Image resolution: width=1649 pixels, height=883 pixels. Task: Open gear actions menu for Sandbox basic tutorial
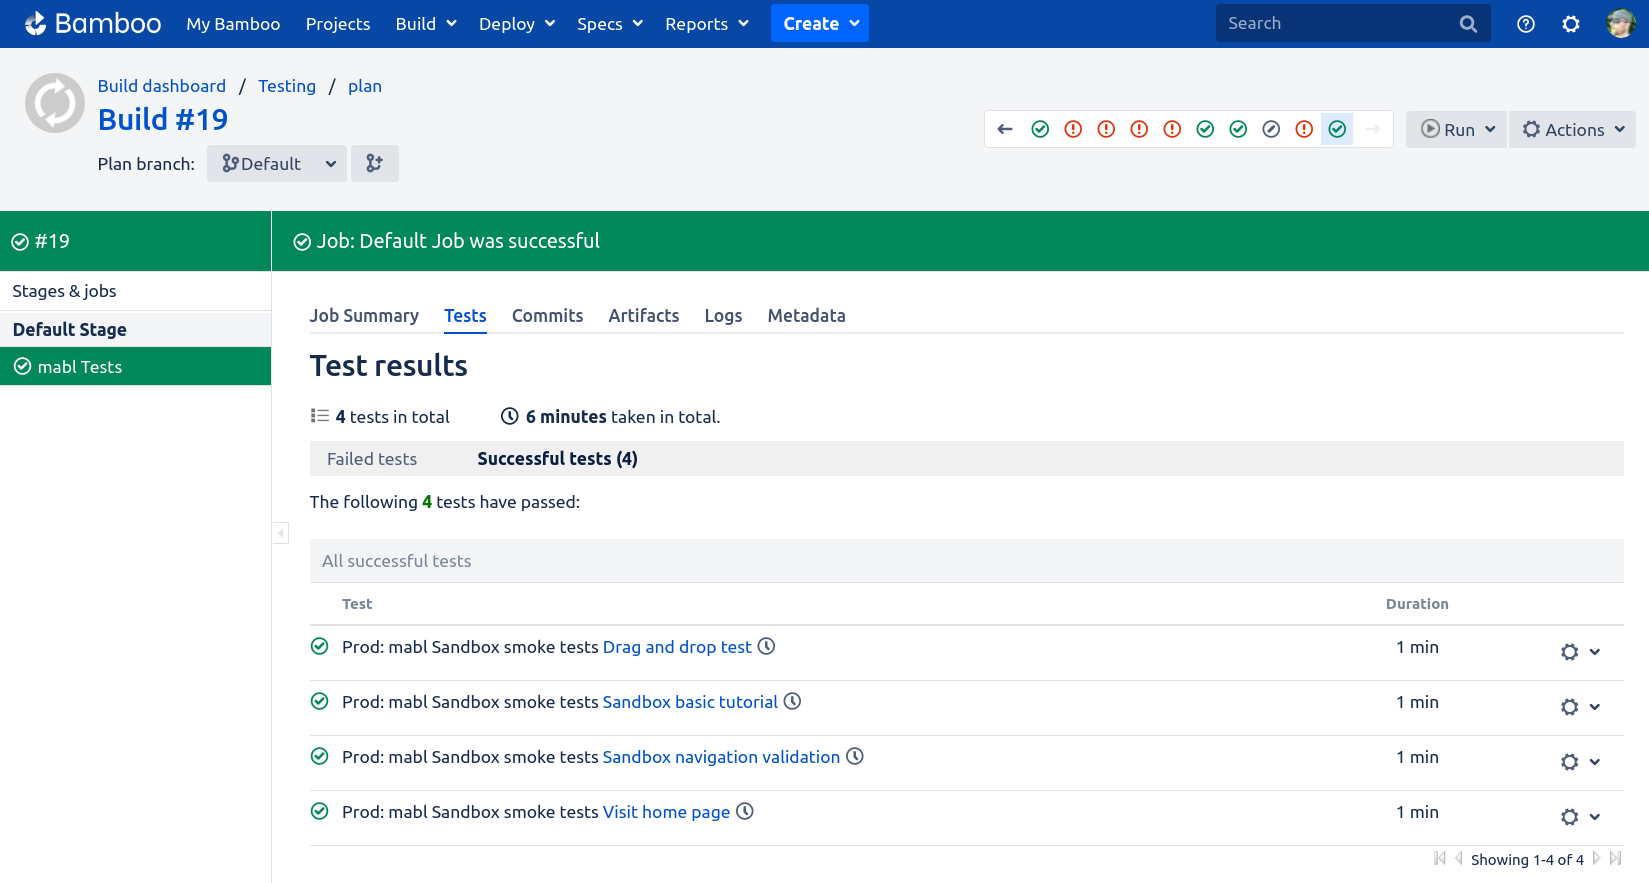1580,707
